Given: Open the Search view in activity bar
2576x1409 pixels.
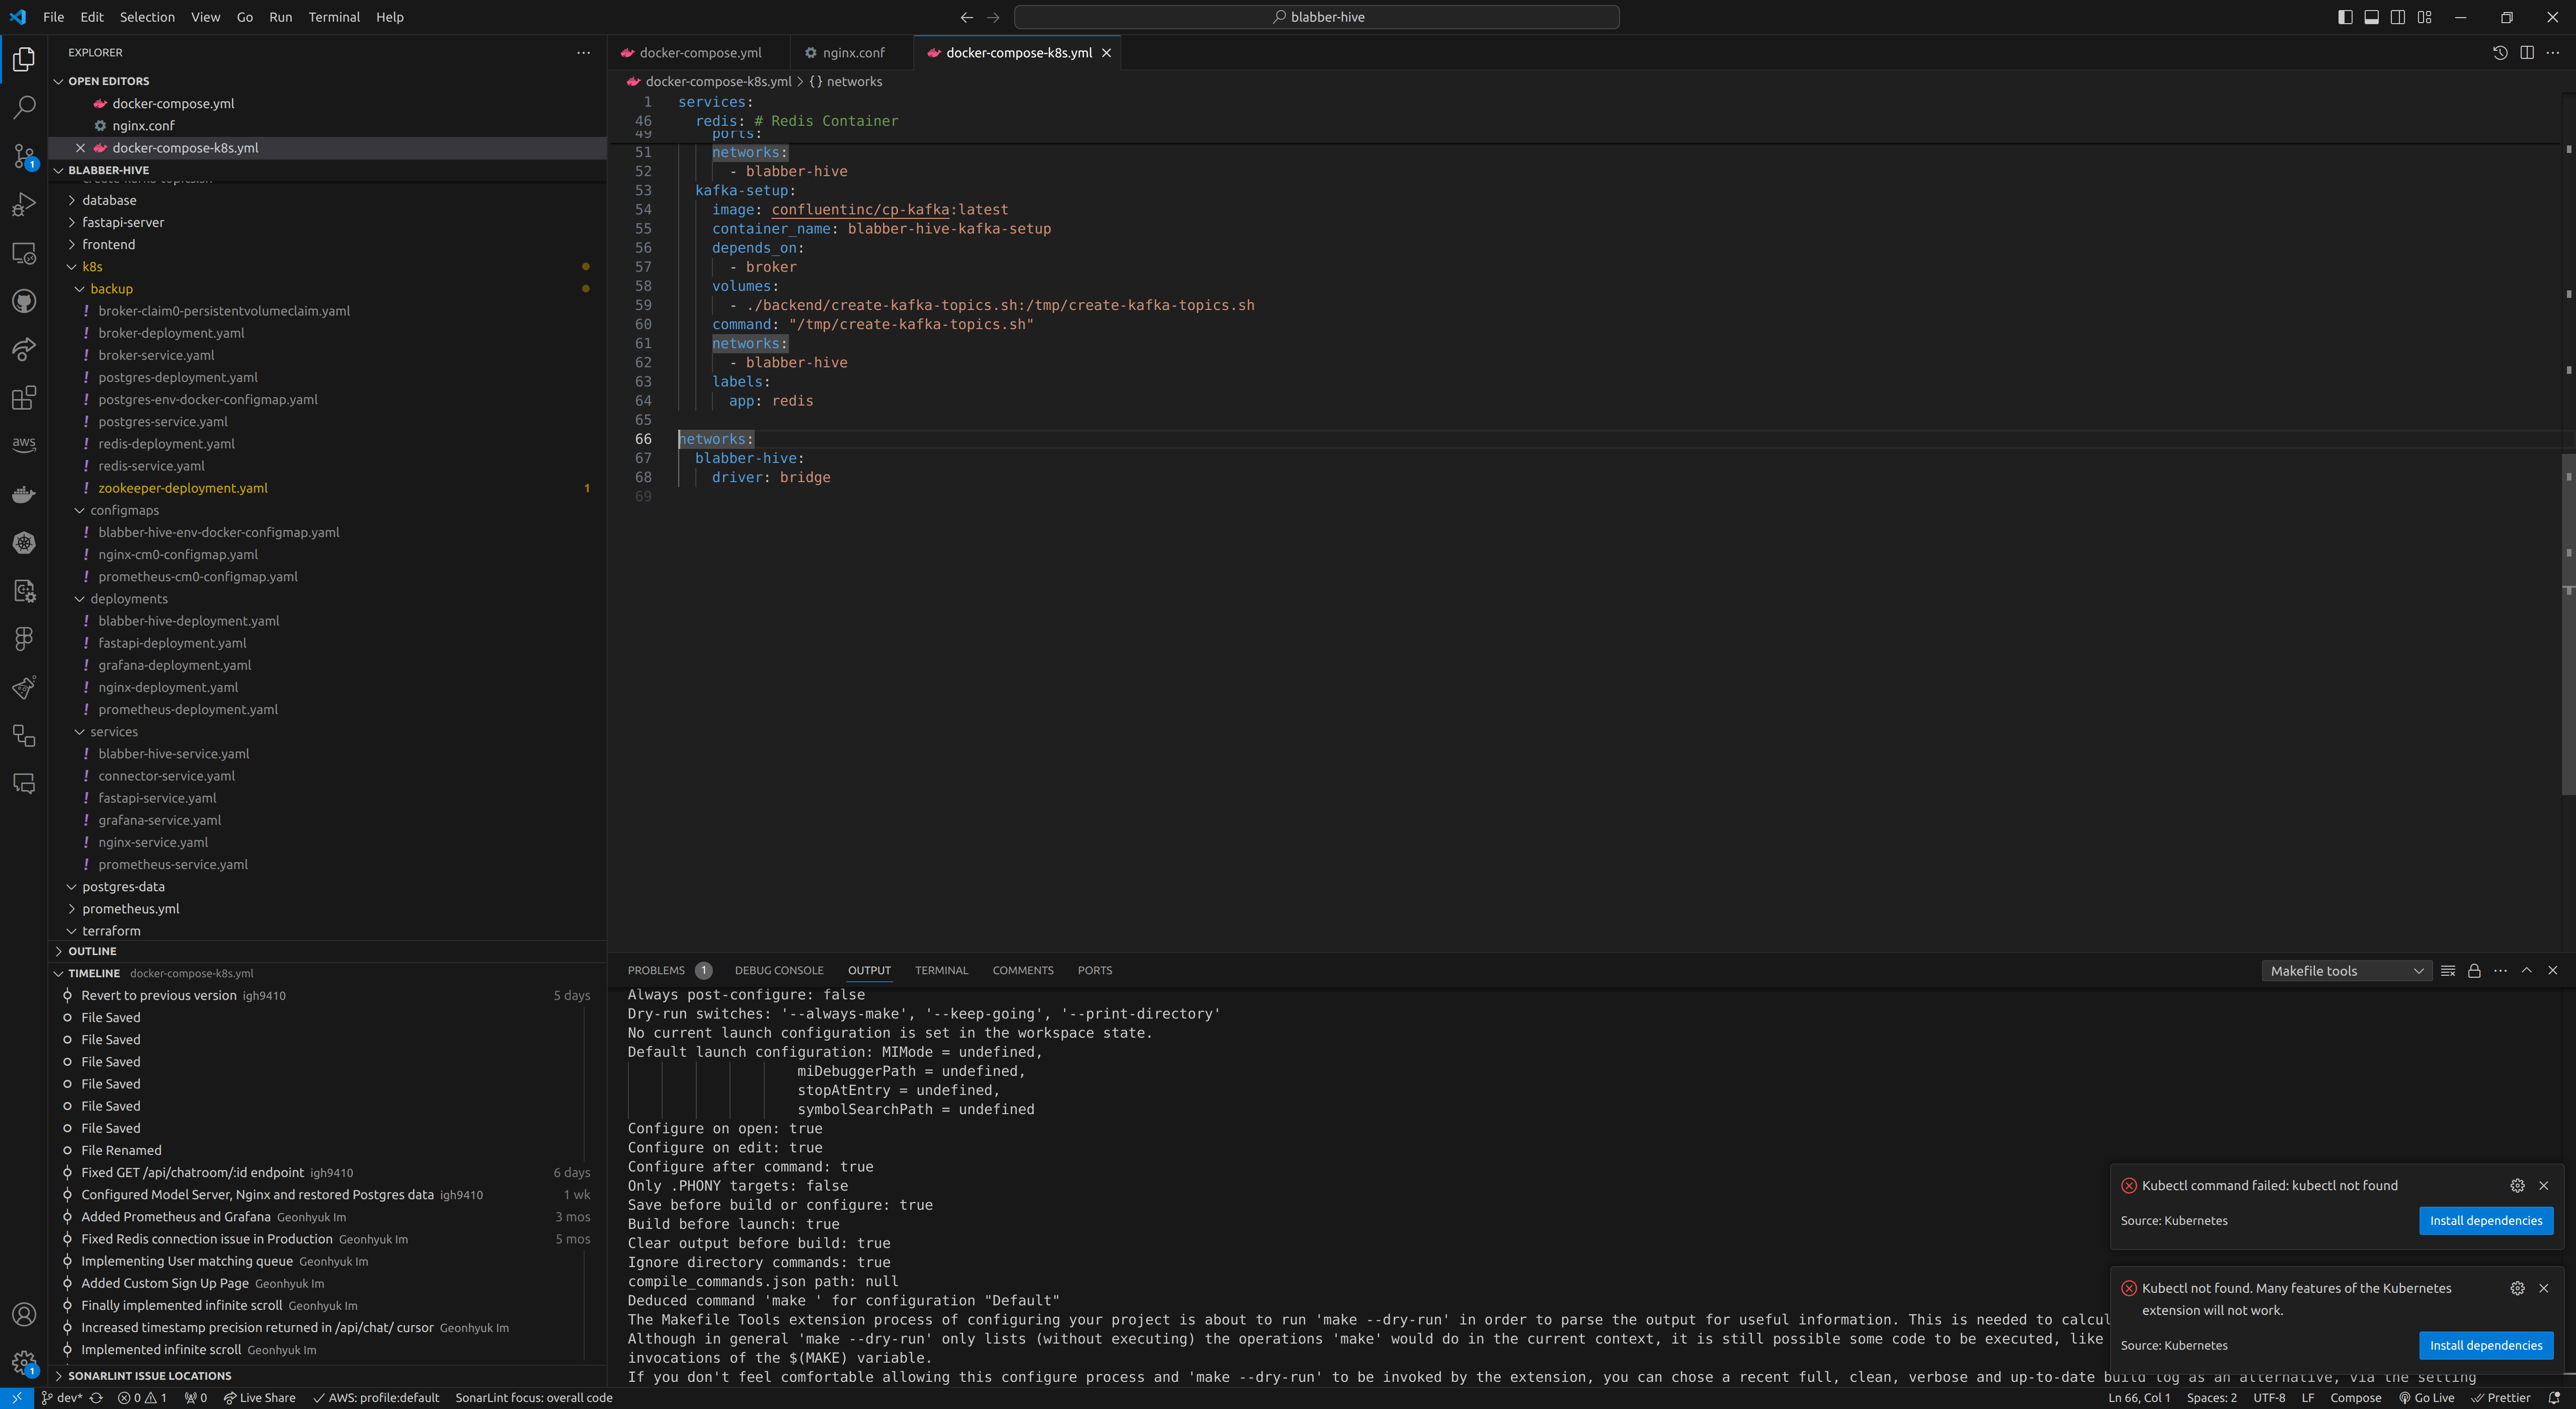Looking at the screenshot, I should tap(24, 107).
